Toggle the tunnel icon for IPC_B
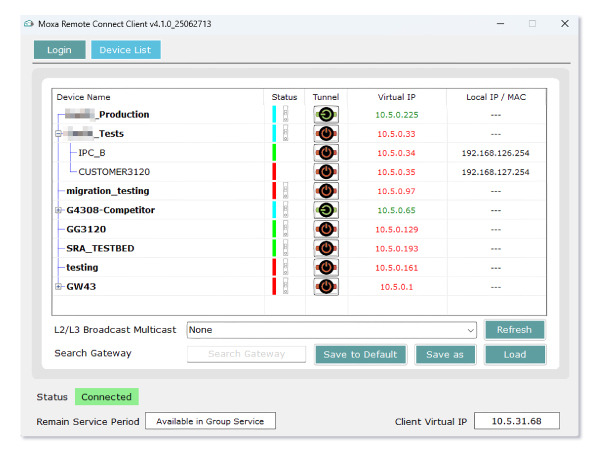600x460 pixels. click(x=326, y=153)
